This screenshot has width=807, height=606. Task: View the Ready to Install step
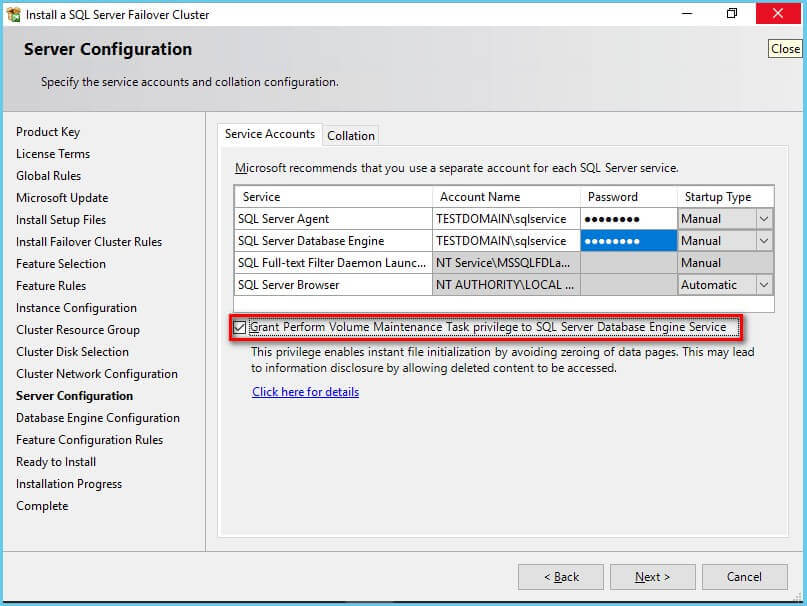[55, 461]
